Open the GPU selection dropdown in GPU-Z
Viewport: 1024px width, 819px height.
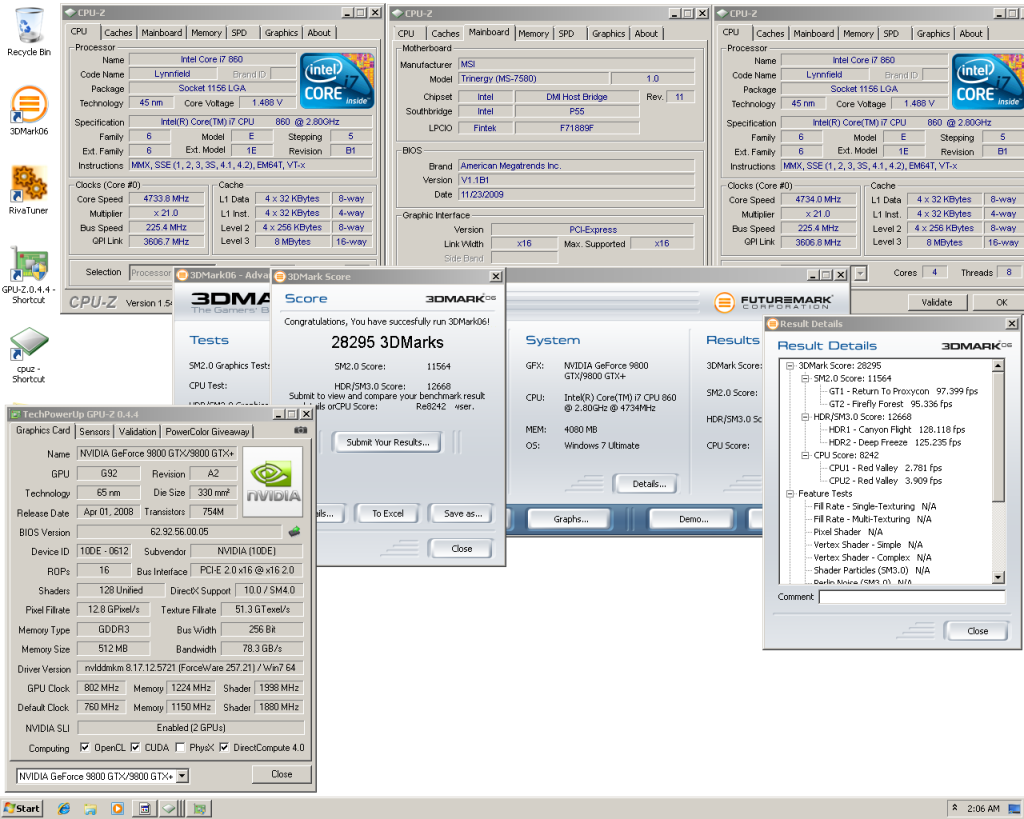[182, 776]
